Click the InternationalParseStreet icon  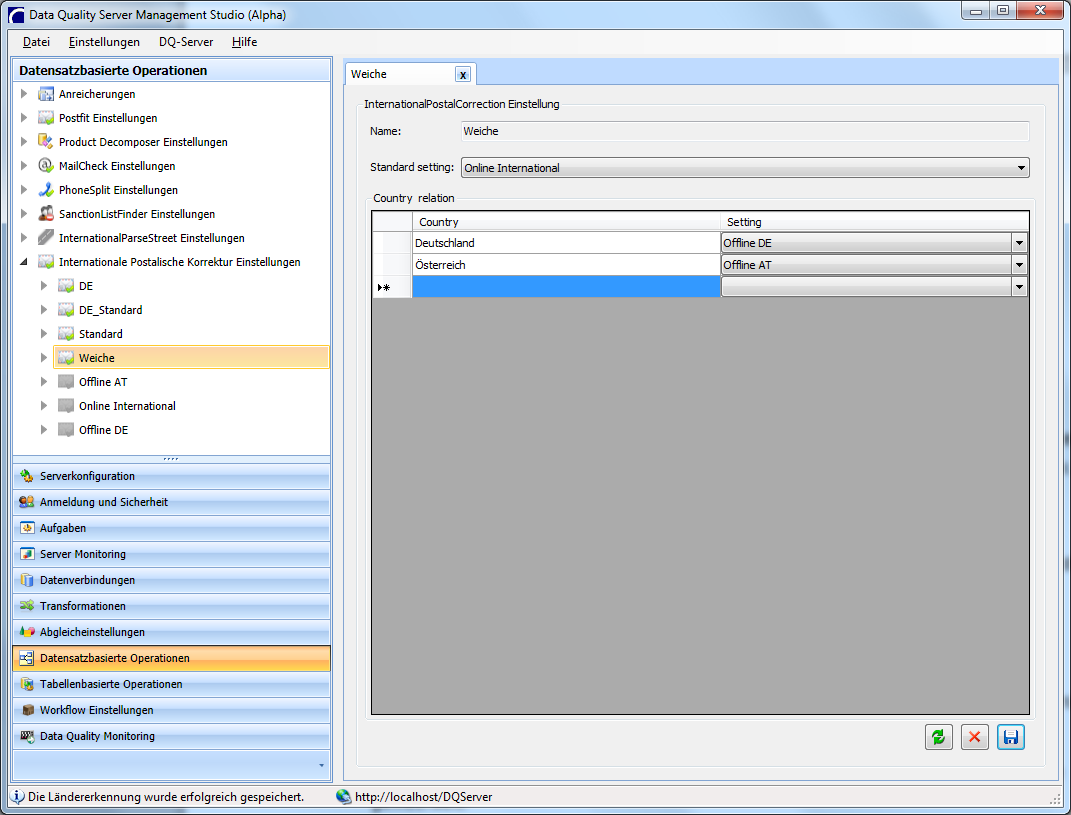tap(46, 238)
